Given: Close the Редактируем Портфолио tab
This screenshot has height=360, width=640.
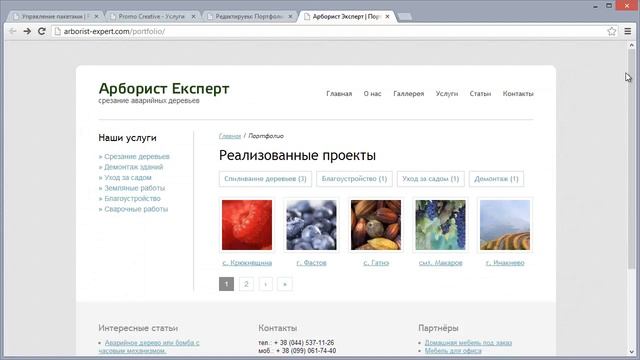Looking at the screenshot, I should (x=290, y=17).
